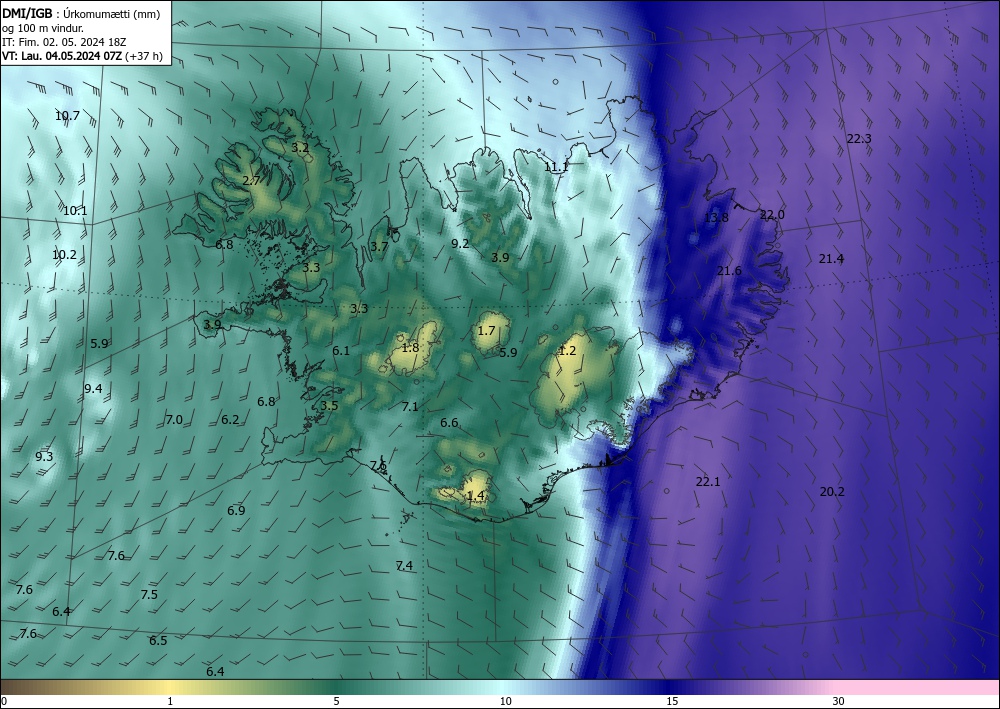Click the 9.2 map value

460,244
